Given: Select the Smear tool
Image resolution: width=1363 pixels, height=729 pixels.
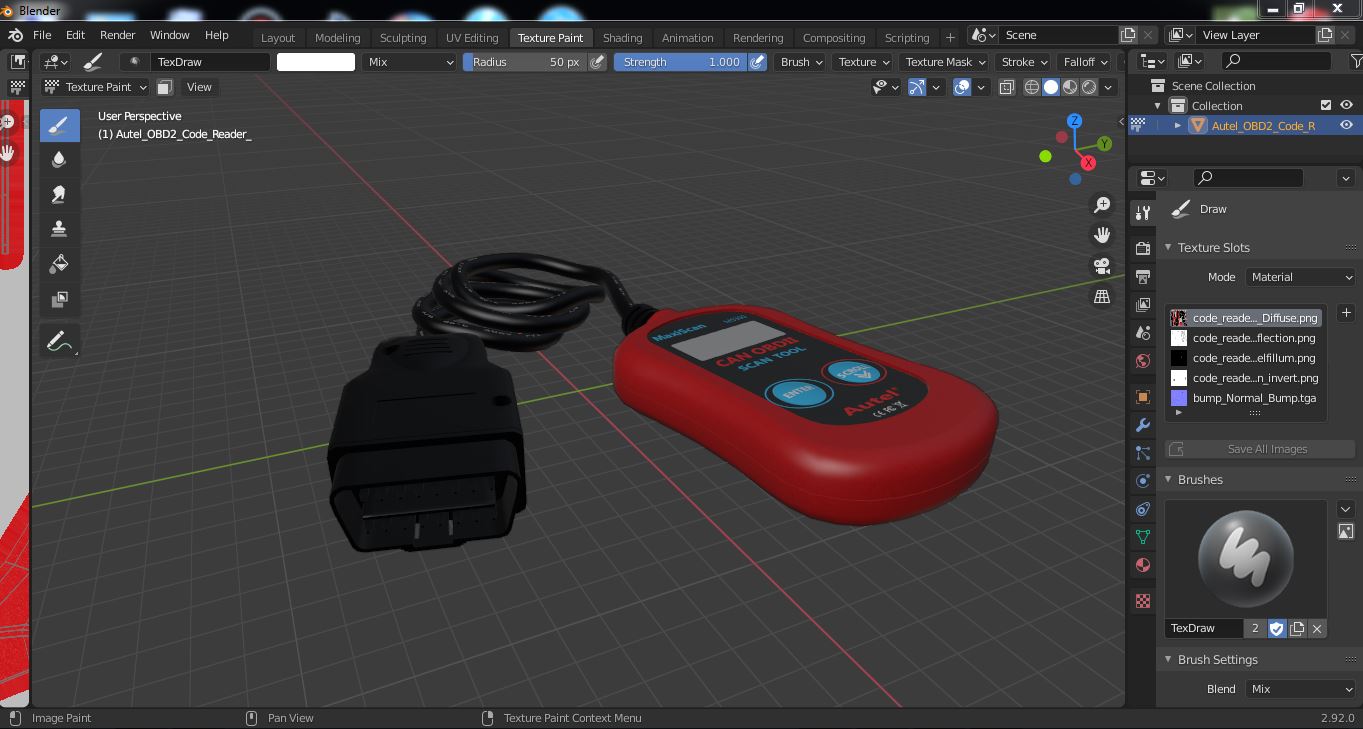Looking at the screenshot, I should coord(59,195).
